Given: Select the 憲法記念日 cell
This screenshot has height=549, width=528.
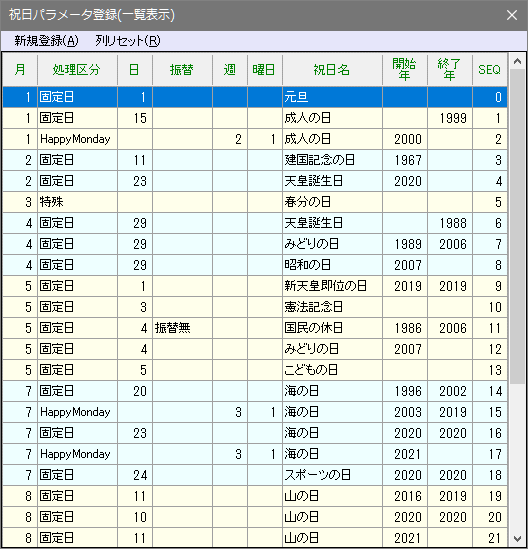Looking at the screenshot, I should tap(332, 307).
